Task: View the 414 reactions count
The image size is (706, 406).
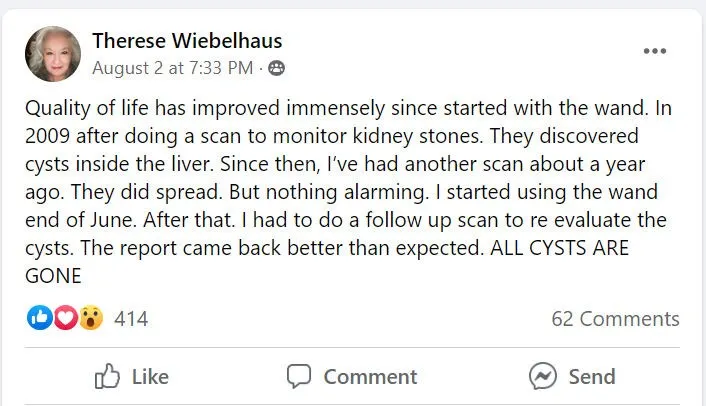Action: [x=131, y=319]
